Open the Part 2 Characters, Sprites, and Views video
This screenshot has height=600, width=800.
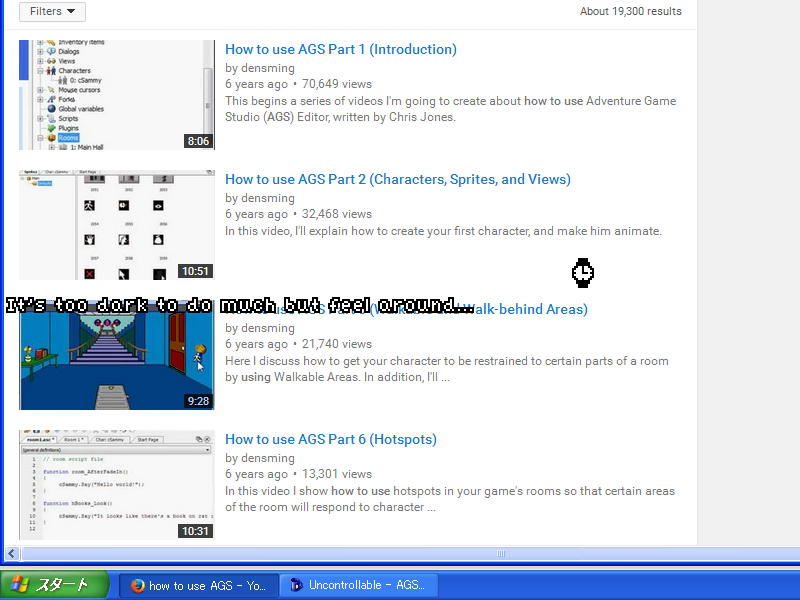tap(397, 179)
